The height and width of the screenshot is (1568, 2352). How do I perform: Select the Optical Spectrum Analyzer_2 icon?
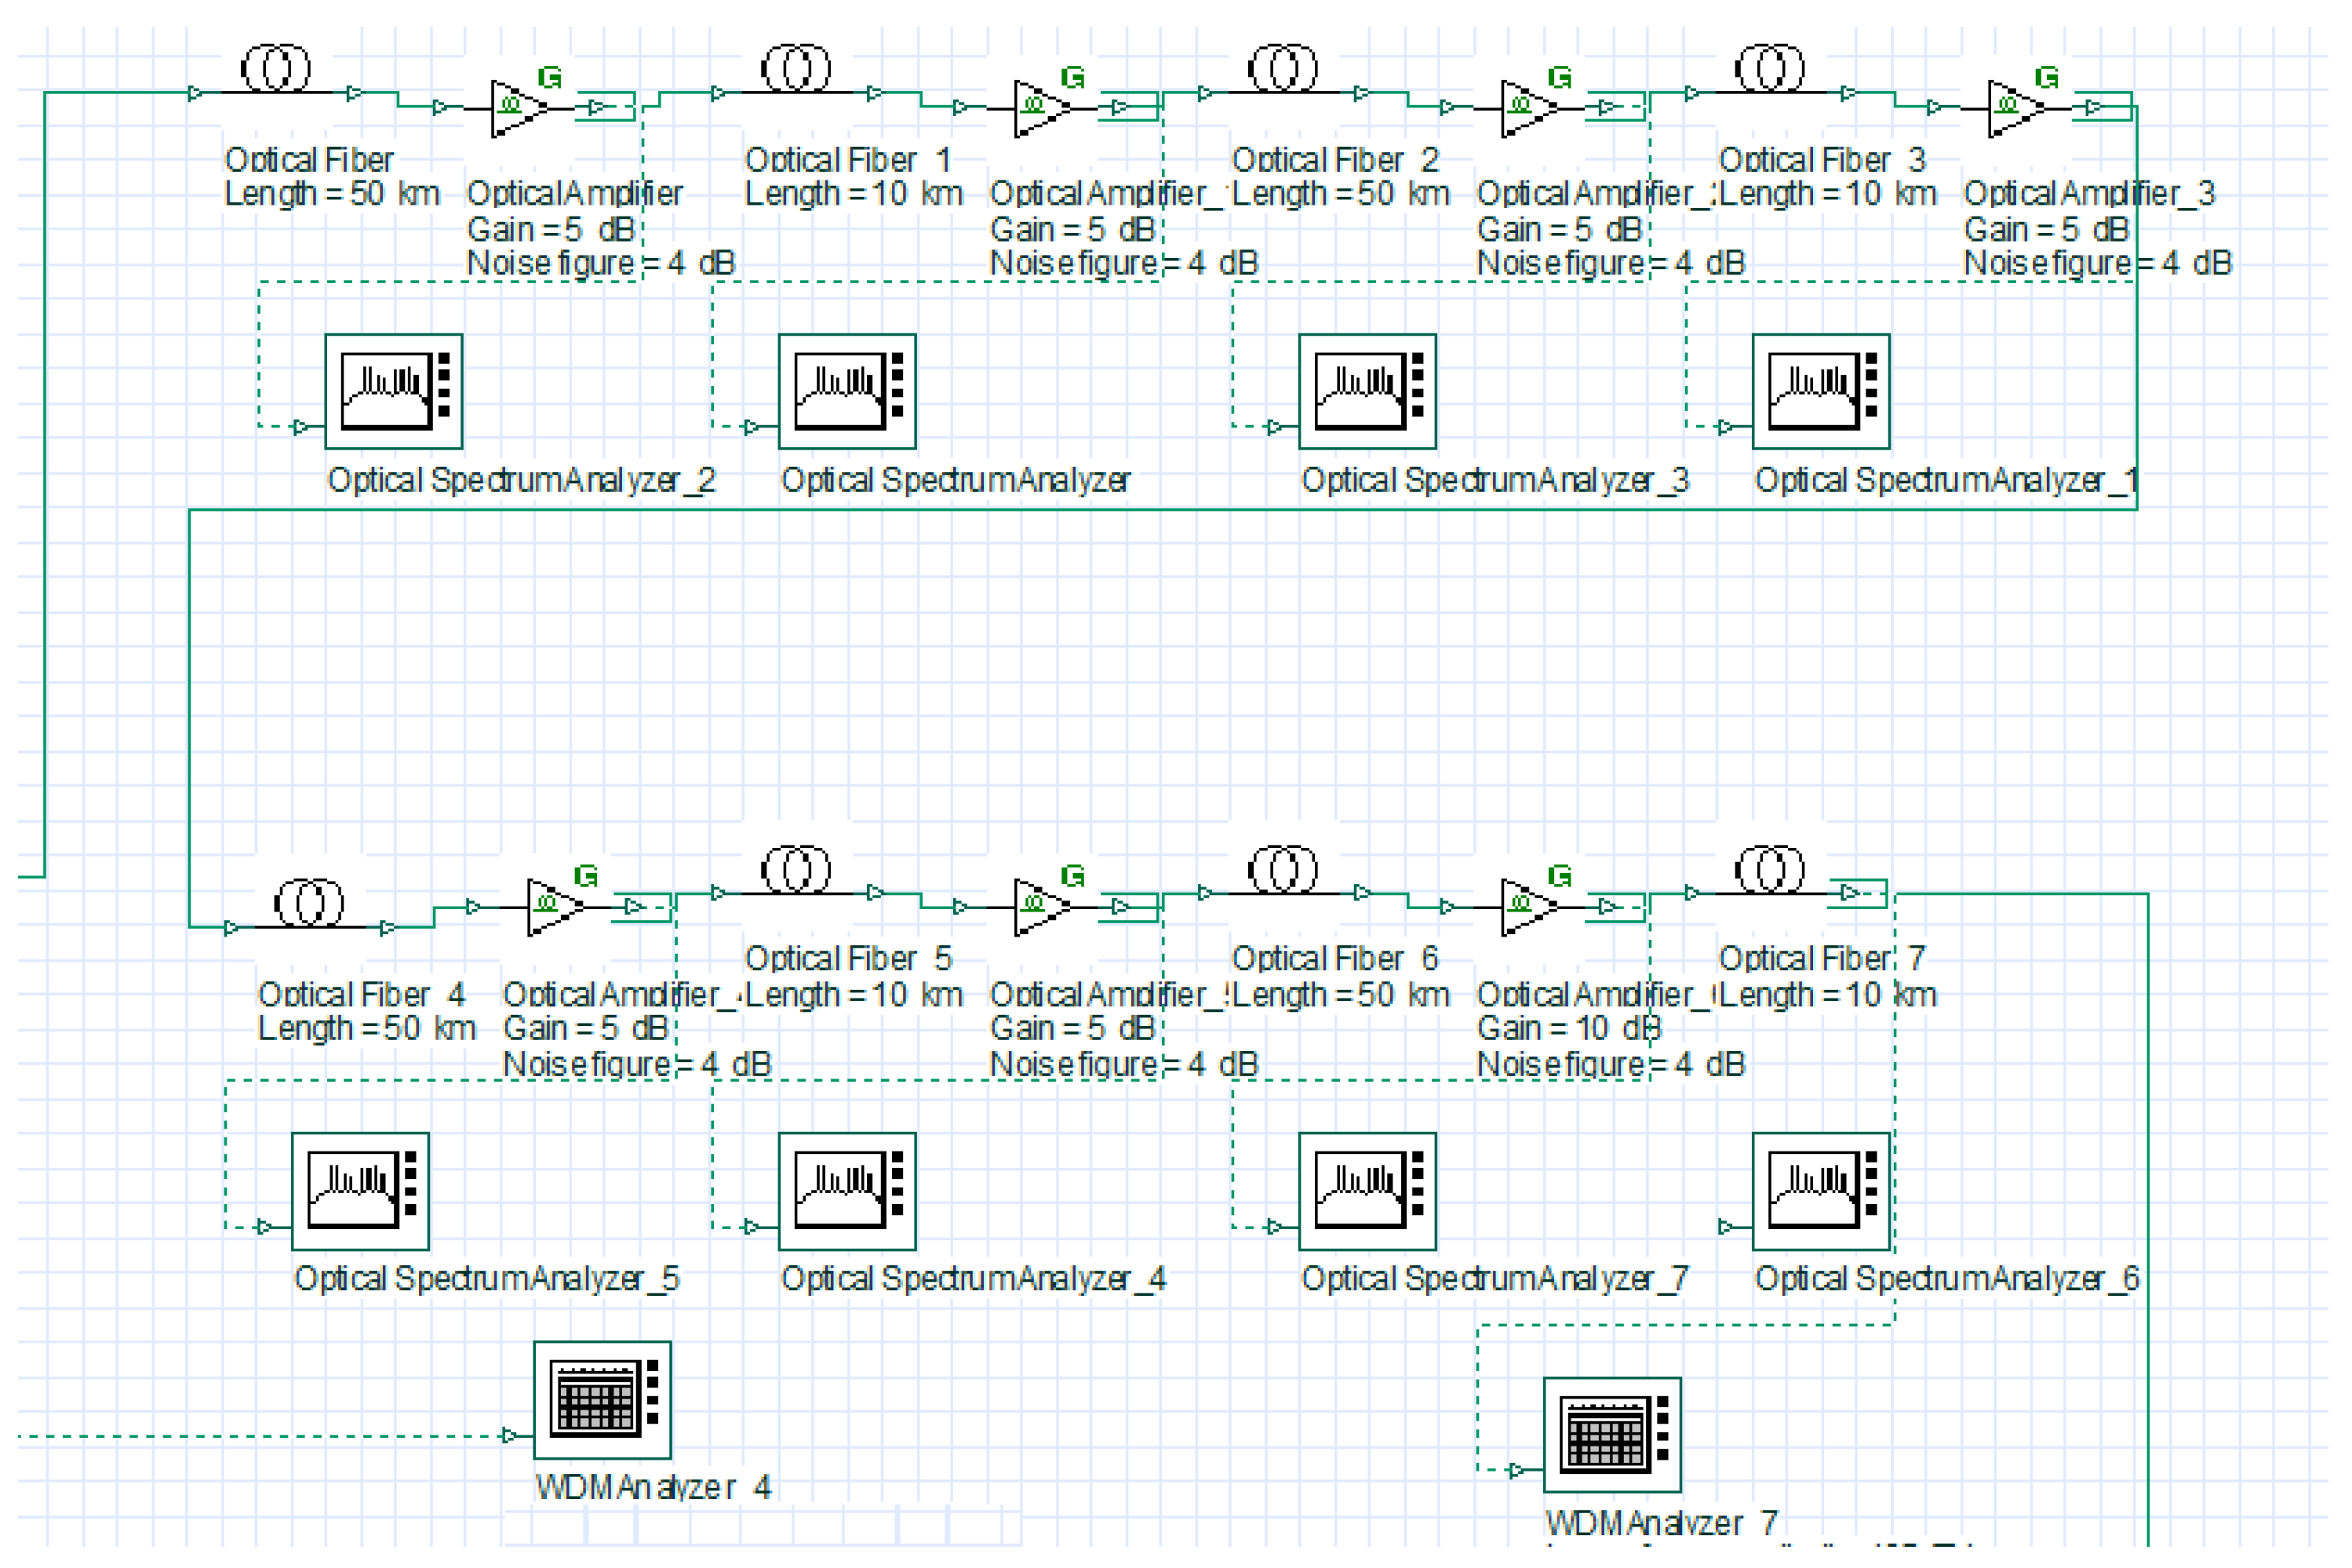click(x=393, y=391)
